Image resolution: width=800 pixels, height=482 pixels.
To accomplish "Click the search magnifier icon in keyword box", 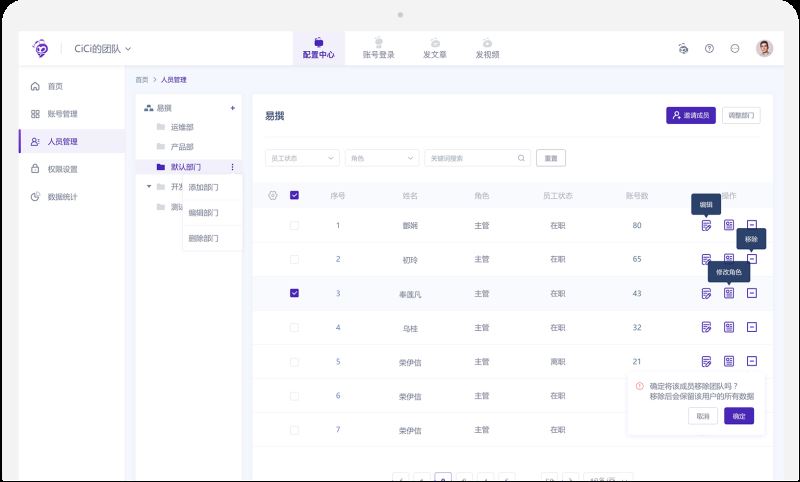I will click(521, 158).
